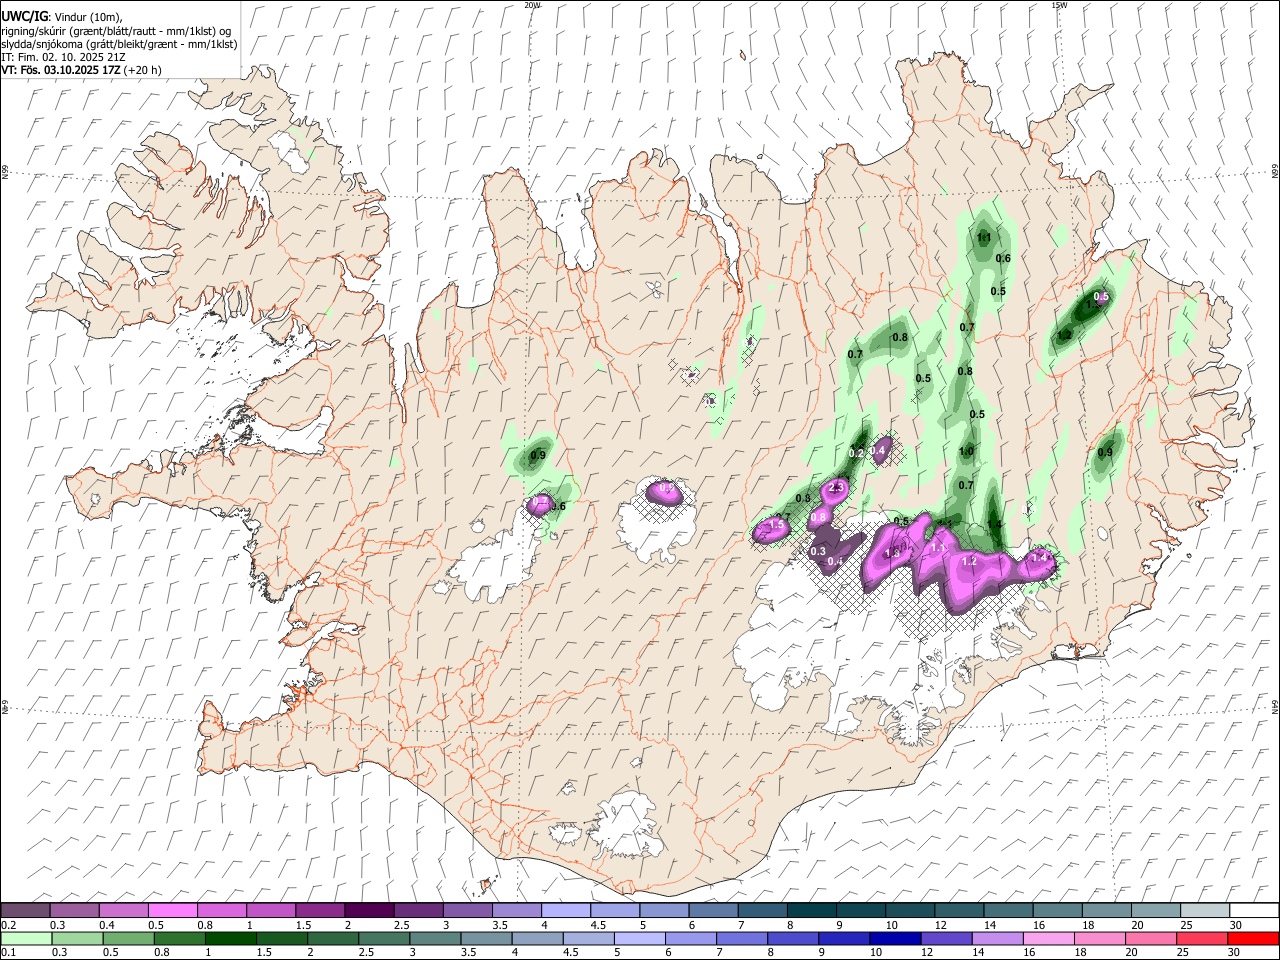Click the 'VT: Fös. 03.10.2025 17Z (+20 h)' line
The height and width of the screenshot is (960, 1280).
[x=81, y=70]
